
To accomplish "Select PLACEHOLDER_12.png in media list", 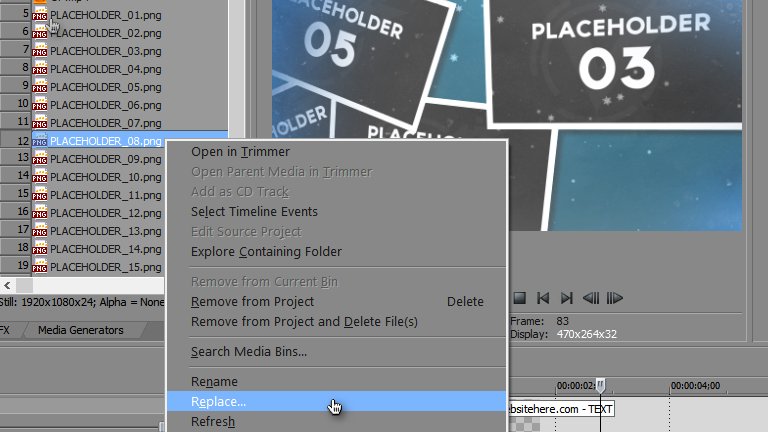I will coord(106,213).
